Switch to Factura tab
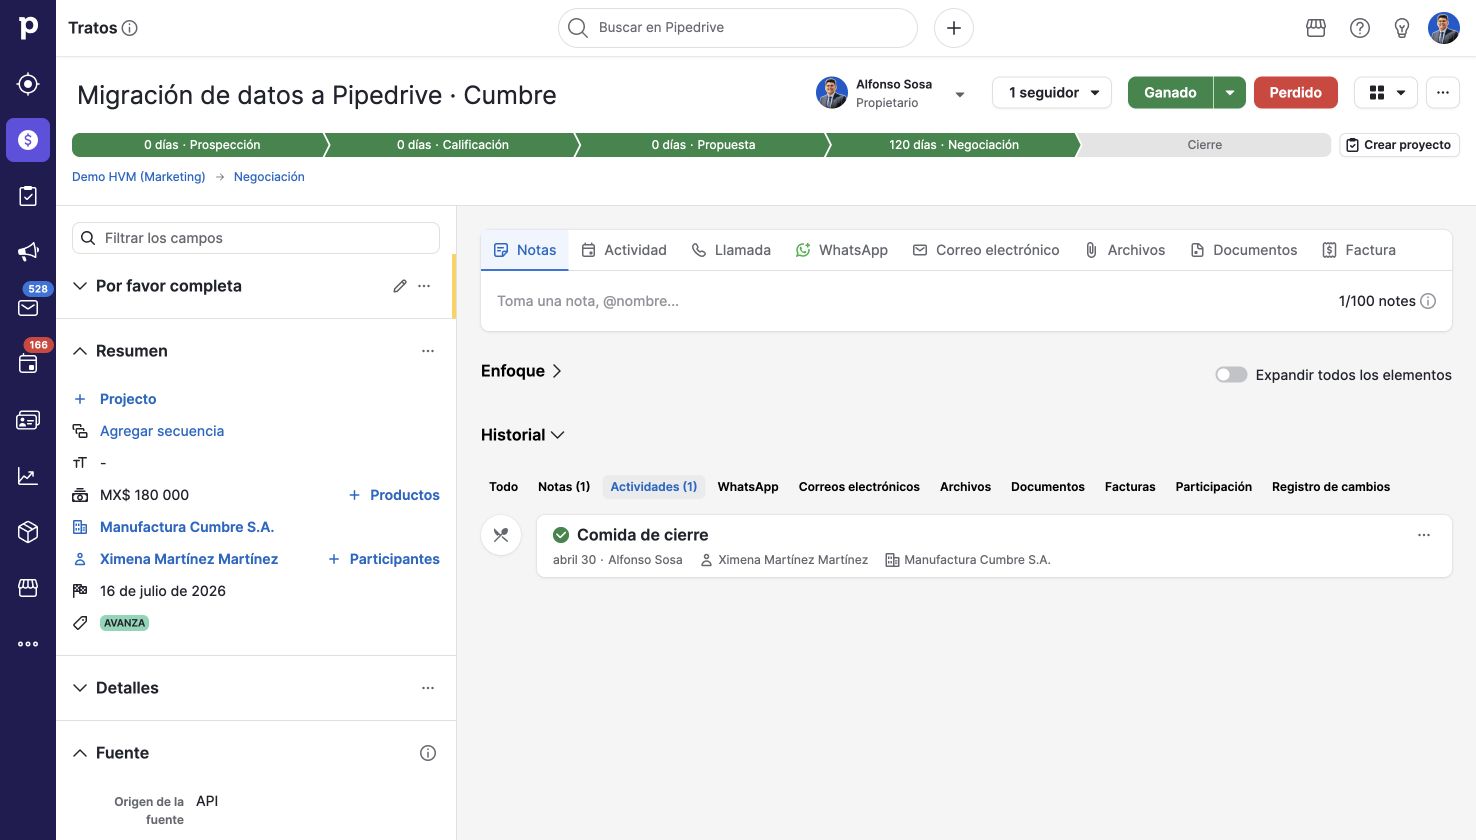Screen dimensions: 1476x840 [x=1359, y=250]
